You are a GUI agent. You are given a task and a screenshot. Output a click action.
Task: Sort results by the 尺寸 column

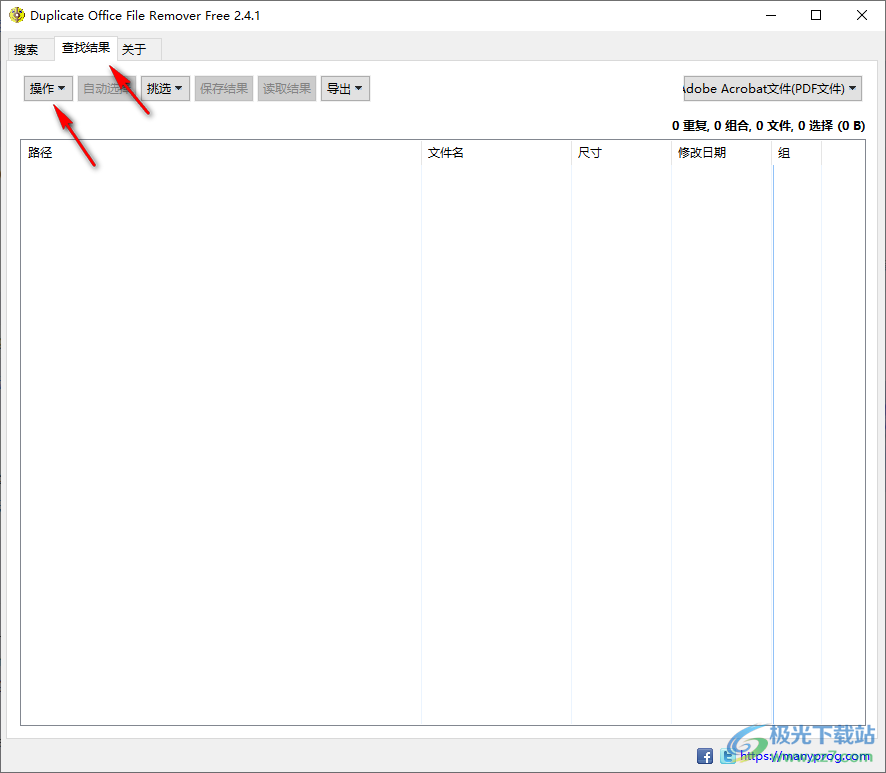[588, 152]
